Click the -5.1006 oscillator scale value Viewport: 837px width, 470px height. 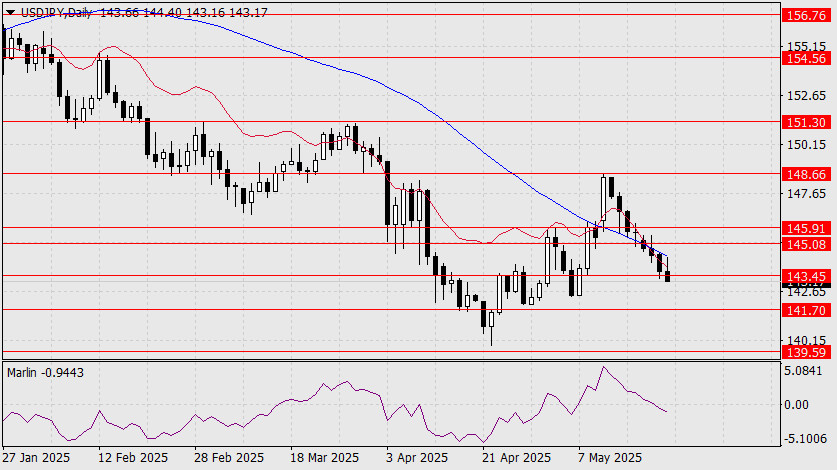point(804,439)
